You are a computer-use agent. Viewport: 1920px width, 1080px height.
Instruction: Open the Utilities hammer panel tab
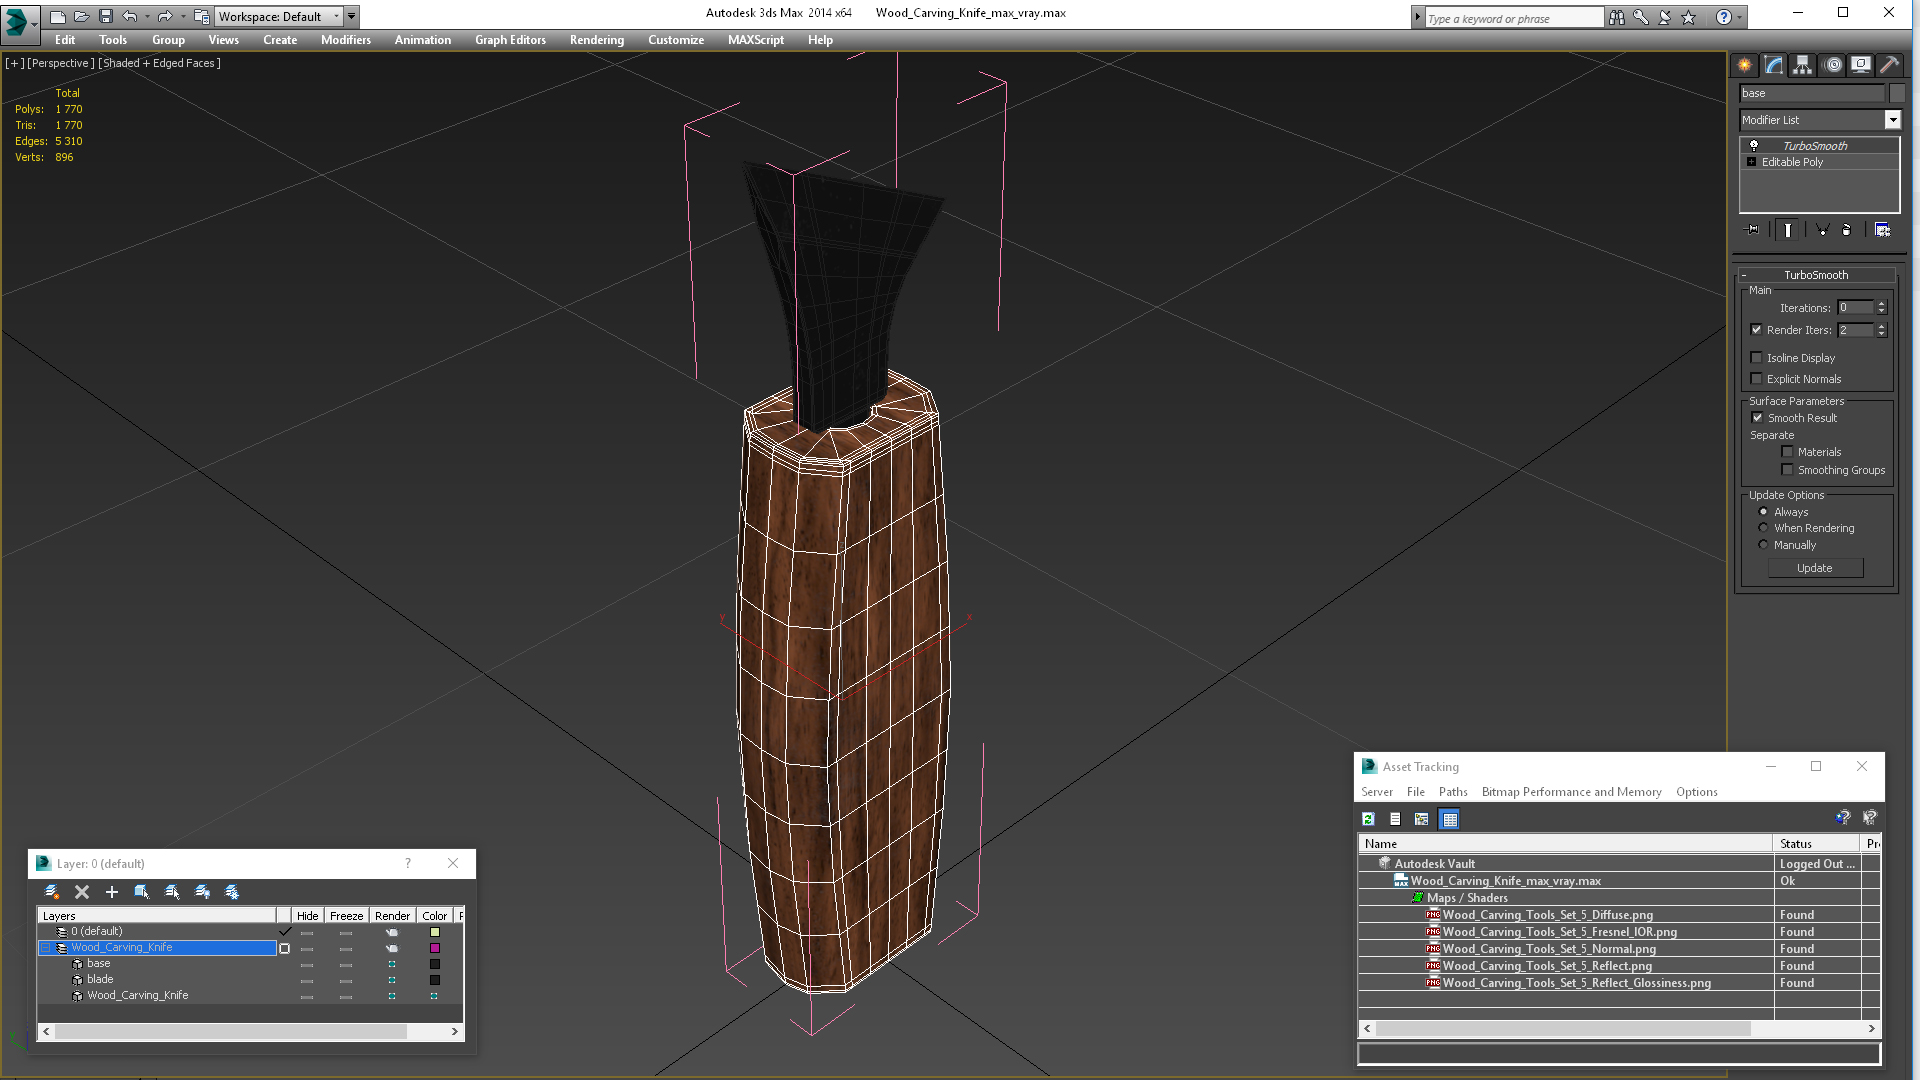(1889, 65)
